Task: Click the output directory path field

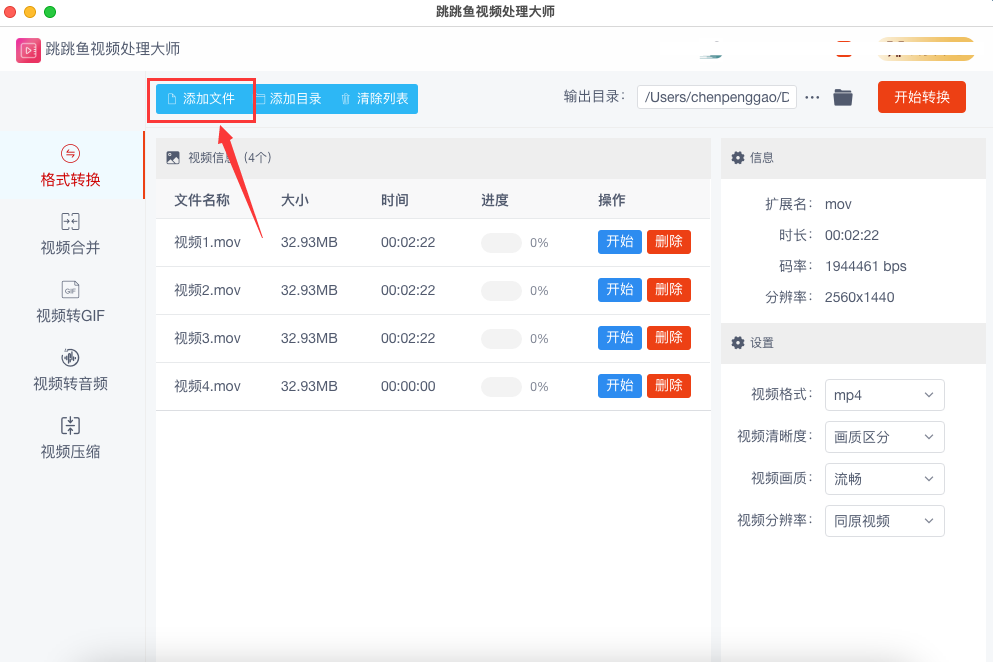Action: click(x=716, y=97)
